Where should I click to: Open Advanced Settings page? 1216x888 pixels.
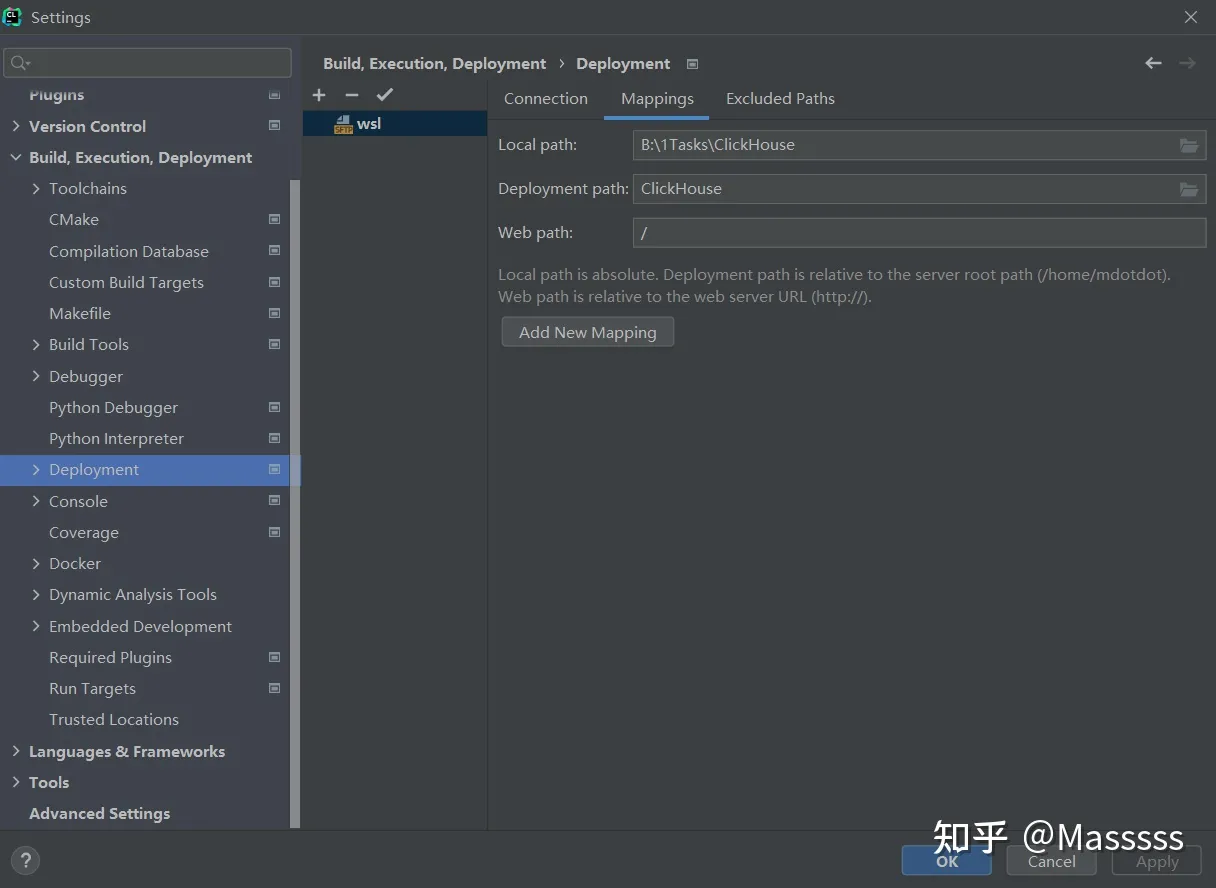(x=99, y=813)
